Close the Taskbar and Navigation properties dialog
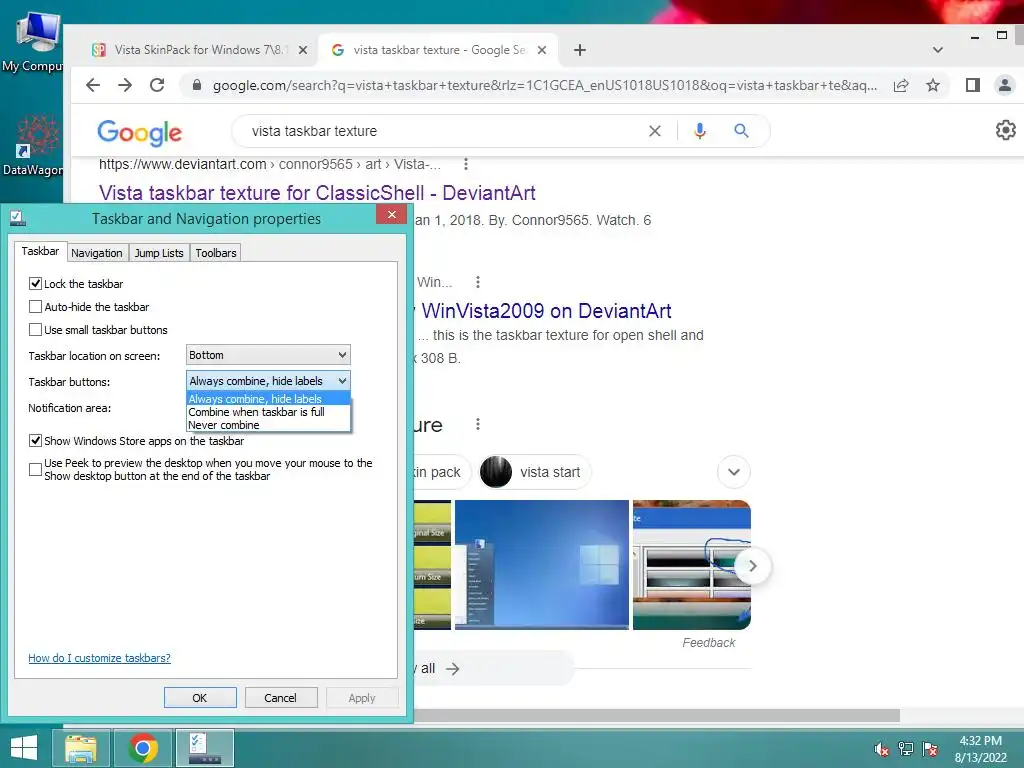Screen dimensions: 1024x768 click(391, 215)
